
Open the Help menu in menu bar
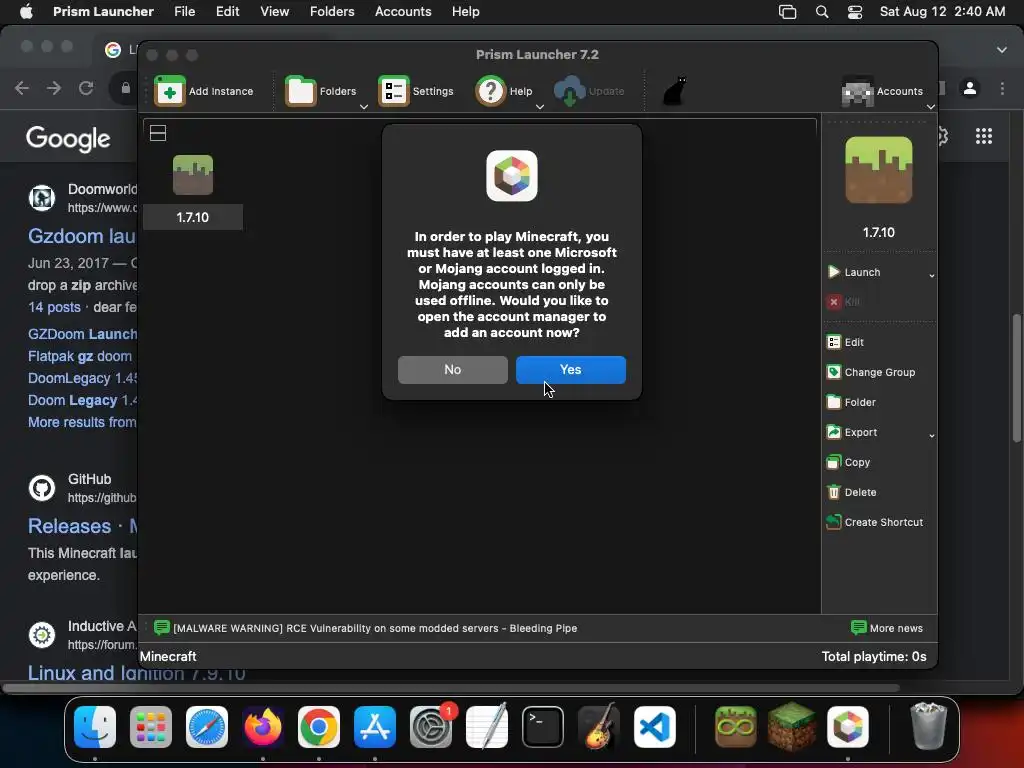[x=466, y=12]
